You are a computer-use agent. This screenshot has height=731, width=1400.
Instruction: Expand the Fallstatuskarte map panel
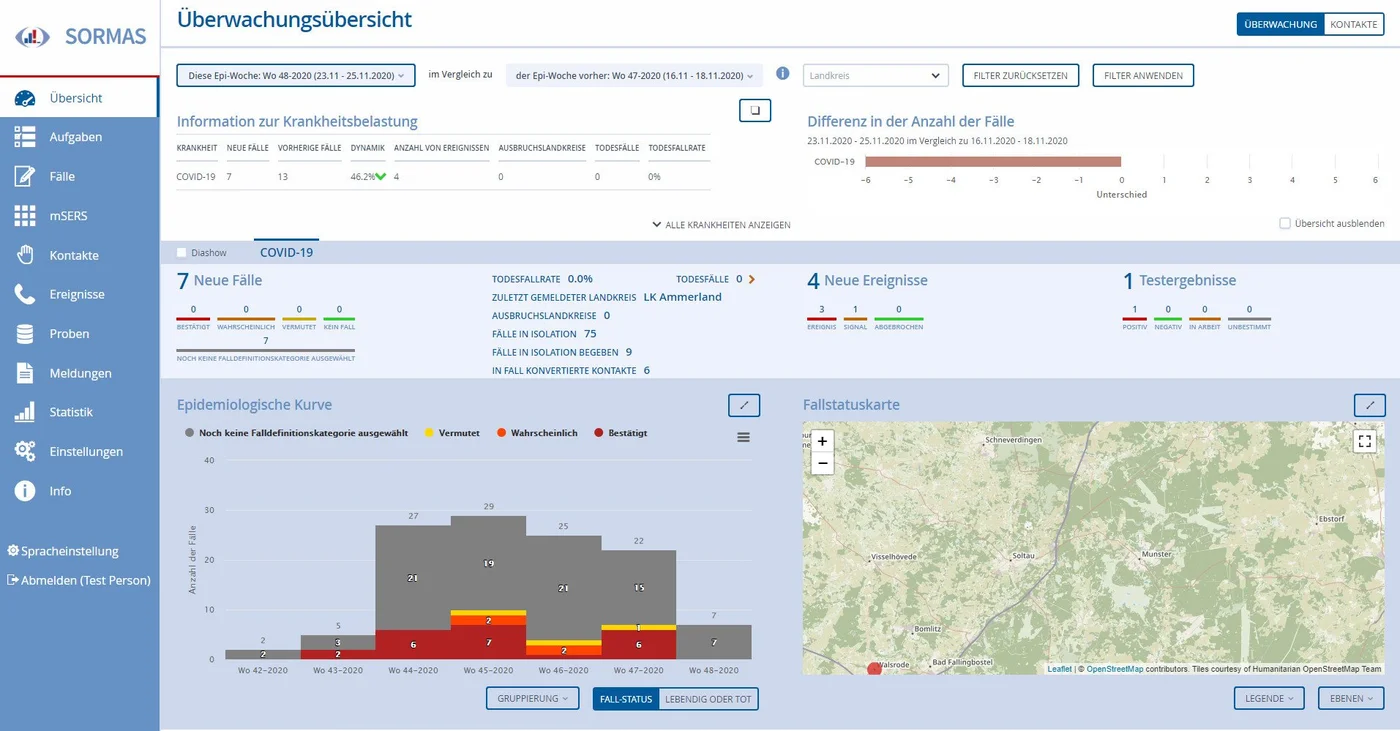pyautogui.click(x=1370, y=405)
